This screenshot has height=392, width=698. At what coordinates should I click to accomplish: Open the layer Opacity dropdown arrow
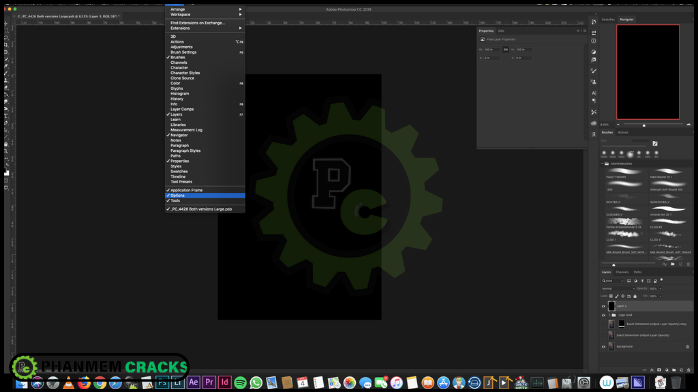tap(660, 289)
